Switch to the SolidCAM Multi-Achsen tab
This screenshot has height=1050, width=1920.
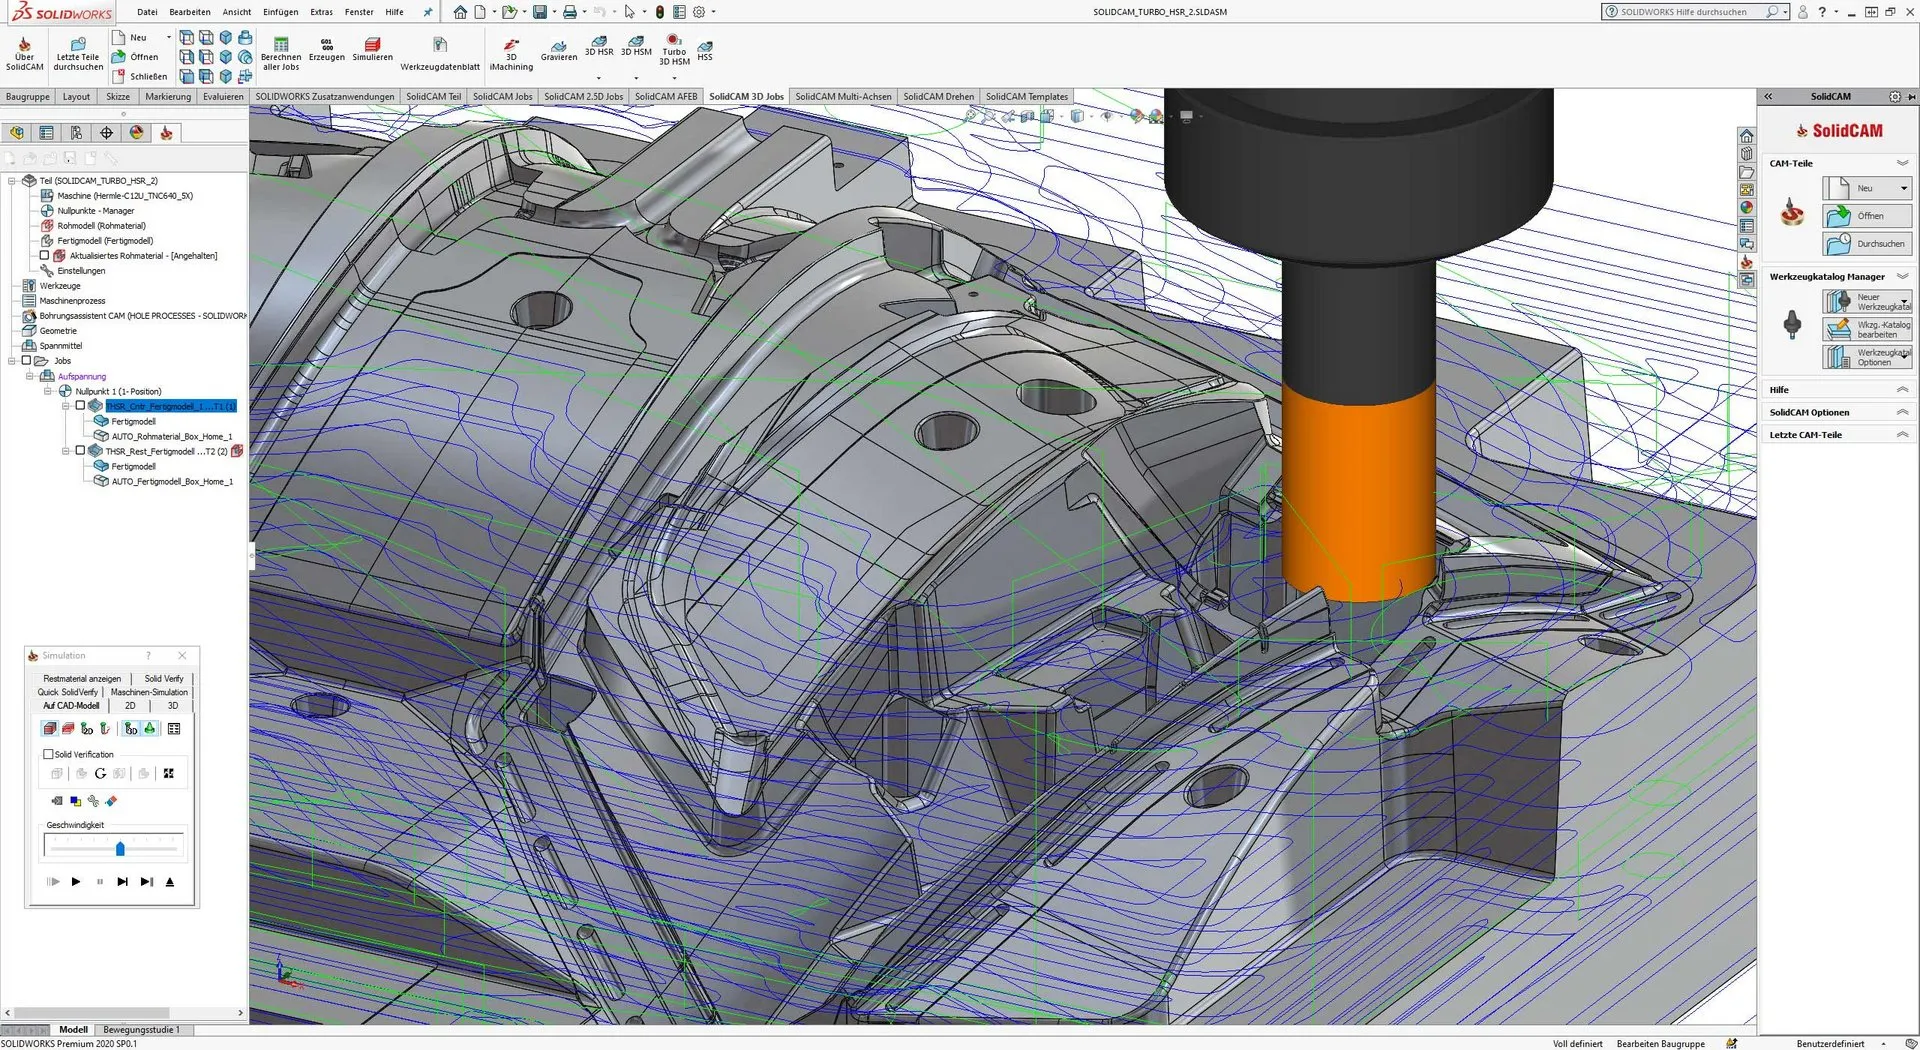coord(842,97)
